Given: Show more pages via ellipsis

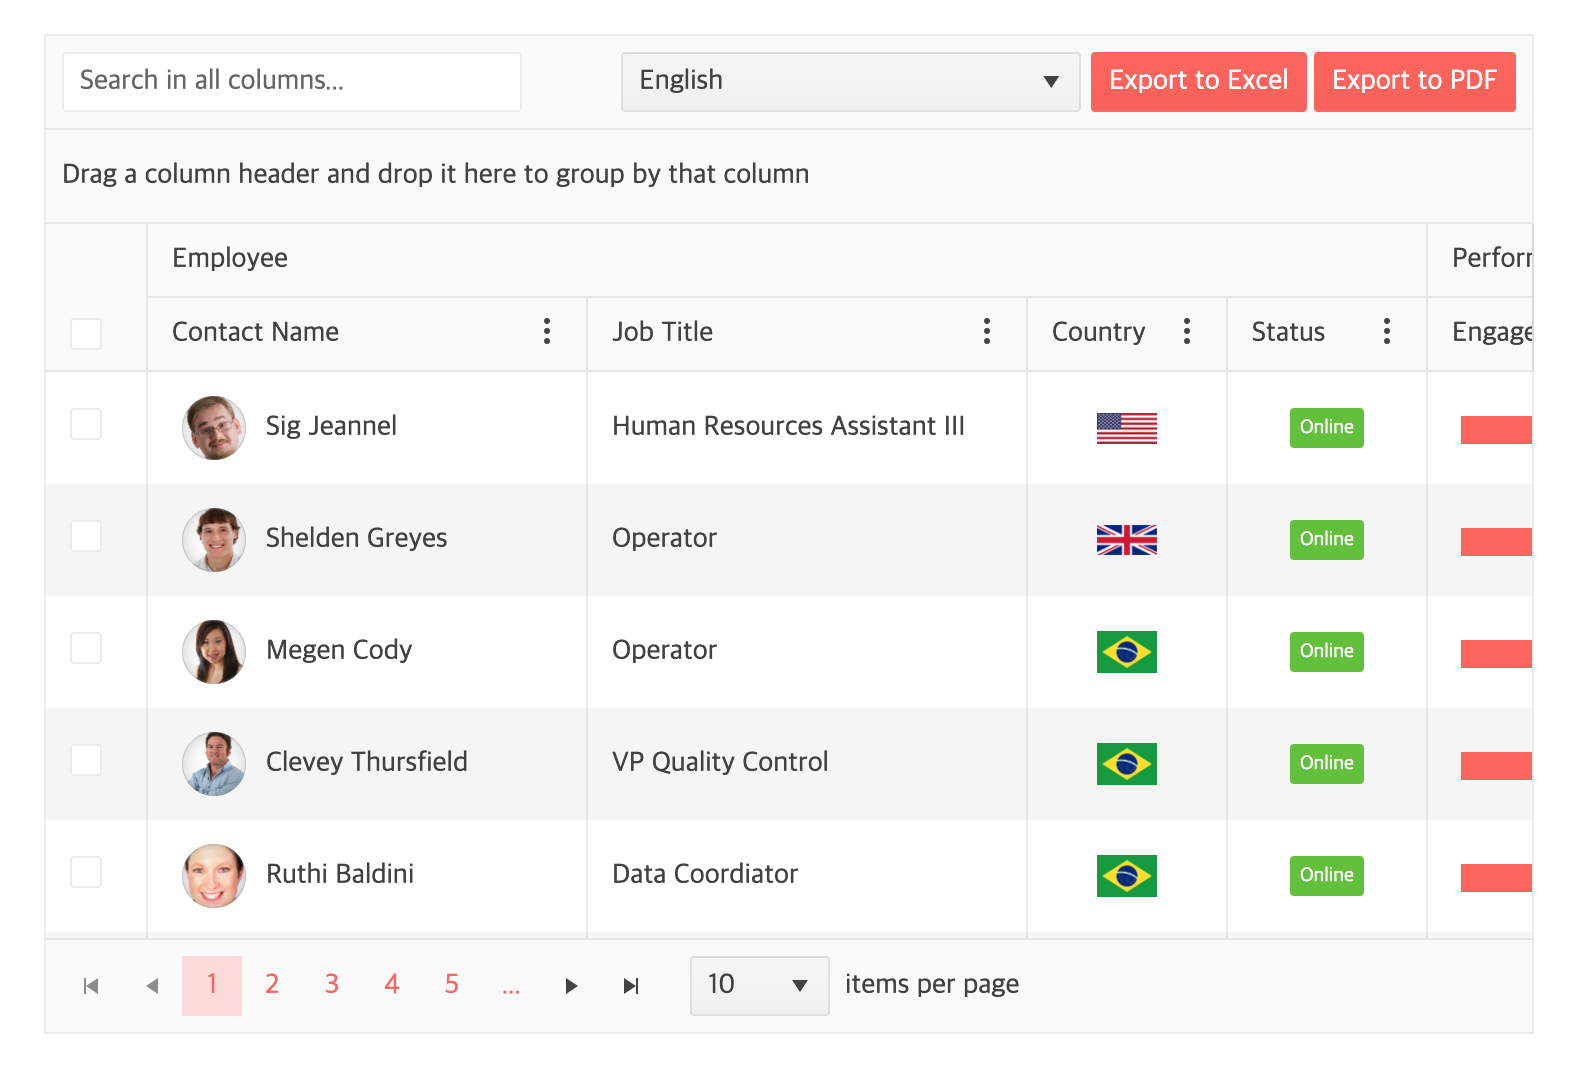Looking at the screenshot, I should coord(511,986).
